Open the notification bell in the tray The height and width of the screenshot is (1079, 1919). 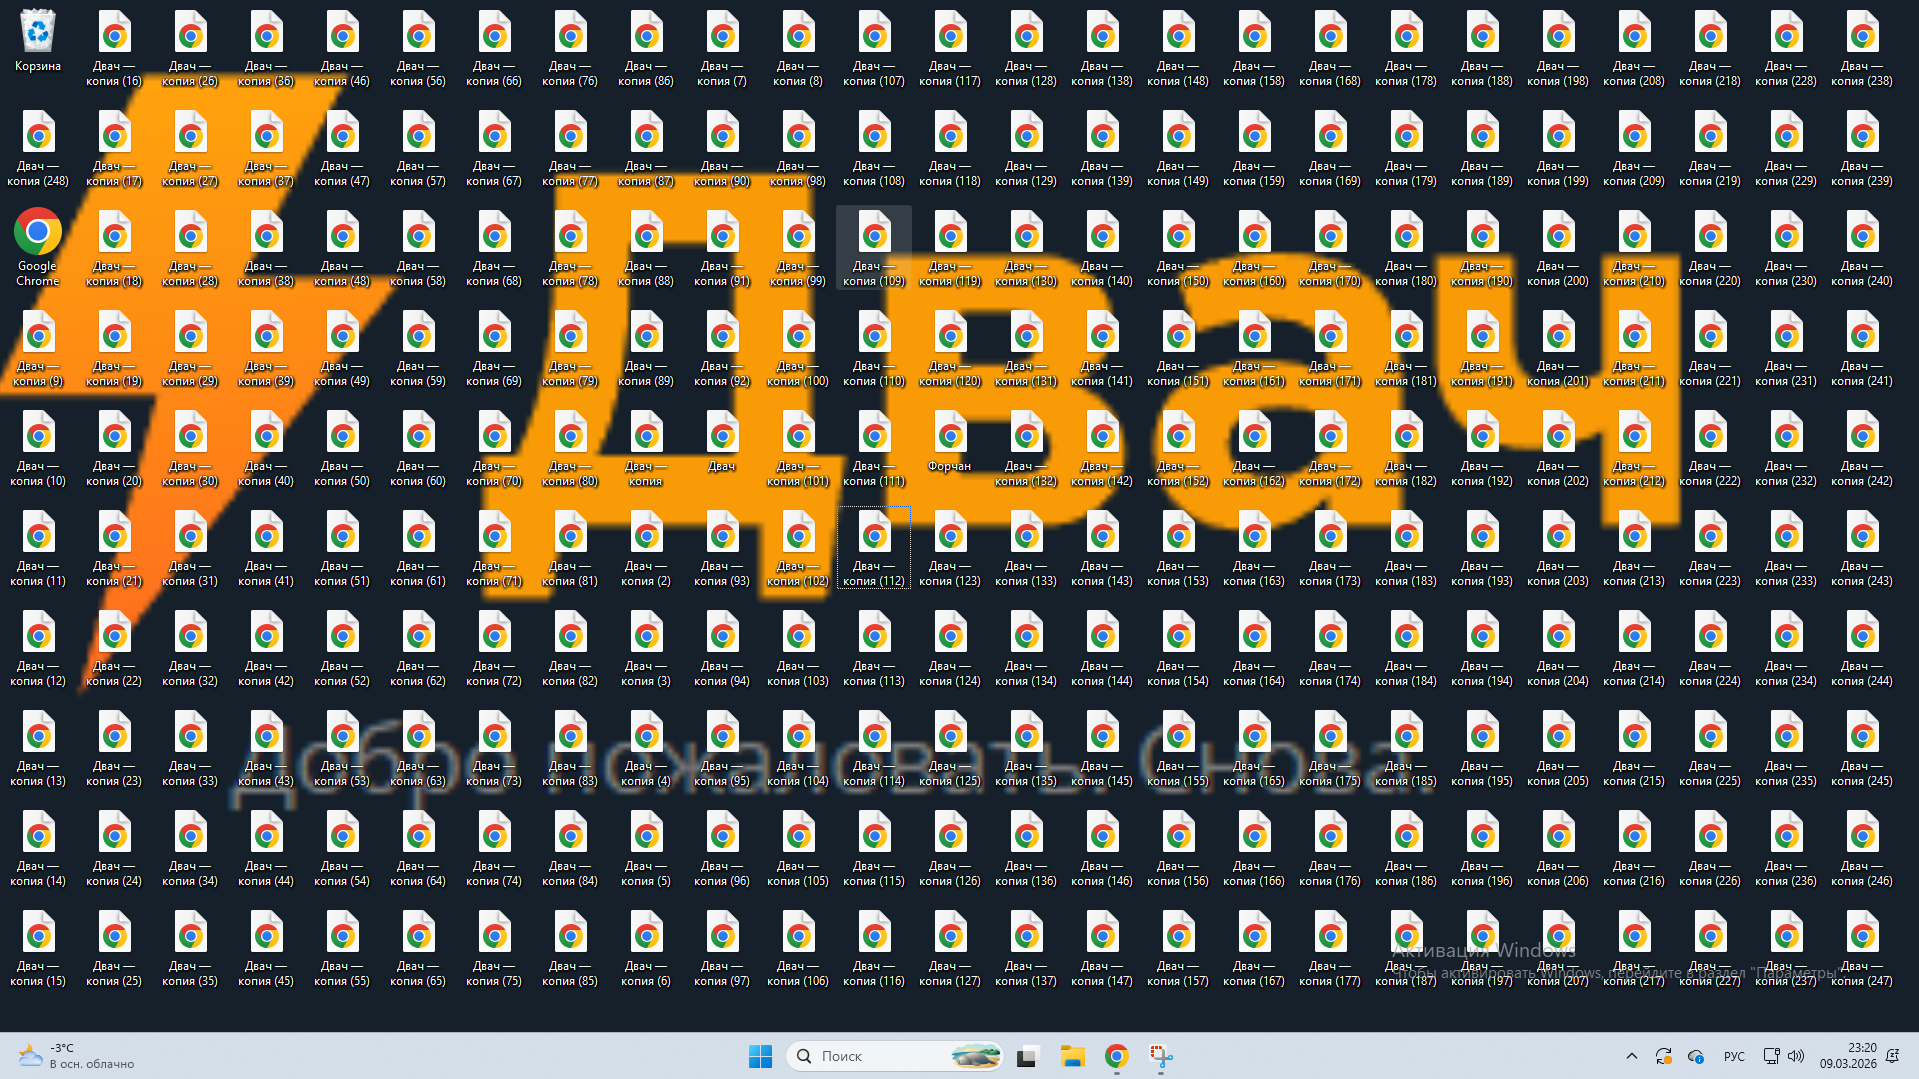pyautogui.click(x=1892, y=1056)
